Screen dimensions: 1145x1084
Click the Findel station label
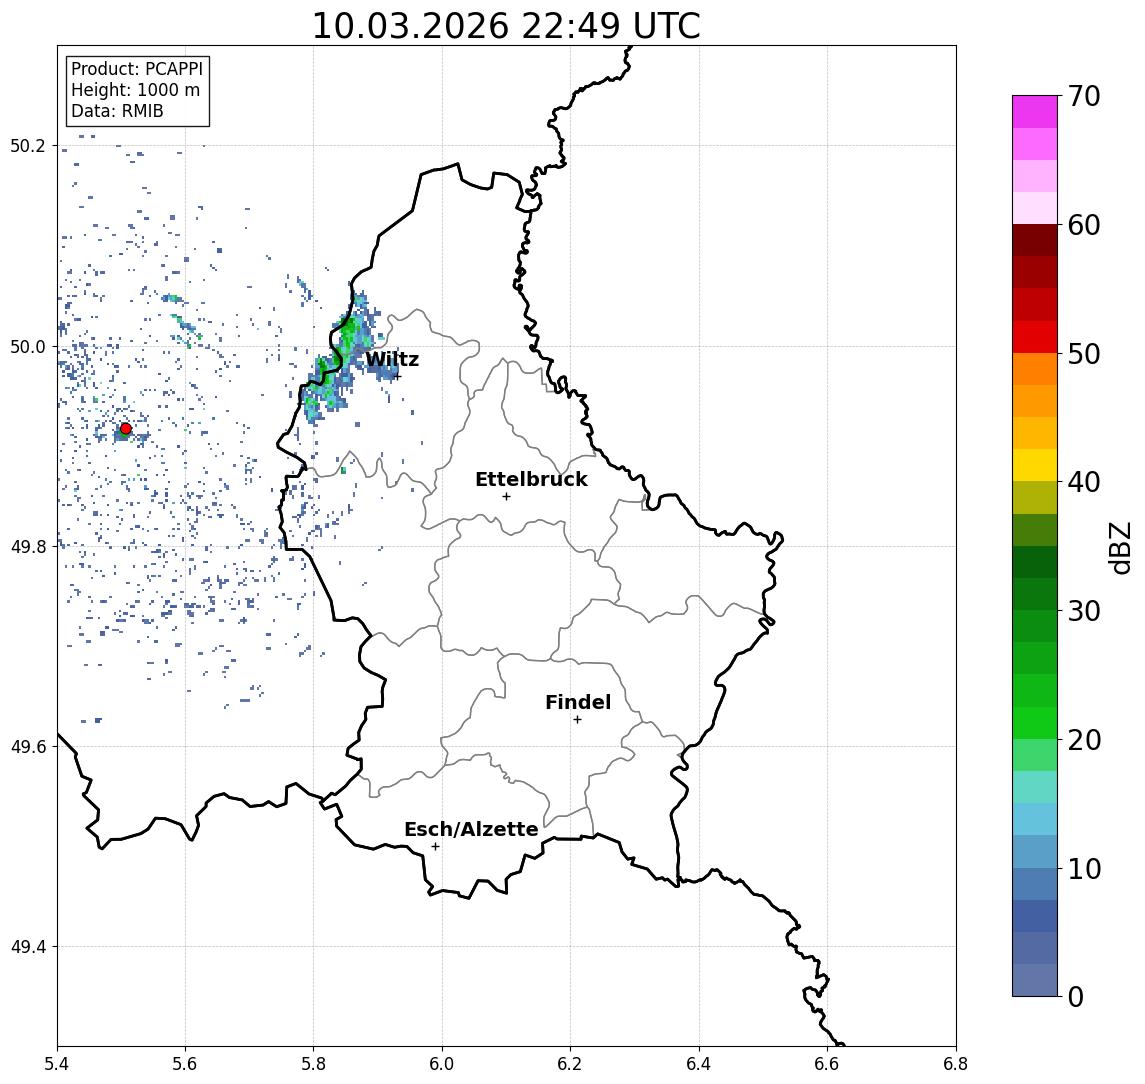pyautogui.click(x=578, y=702)
